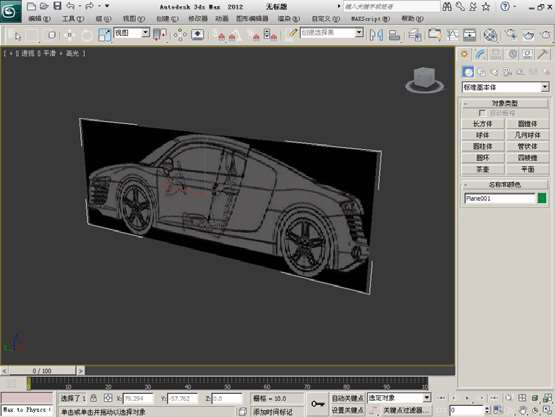
Task: Click the Redo arrow icon
Action: click(x=90, y=6)
